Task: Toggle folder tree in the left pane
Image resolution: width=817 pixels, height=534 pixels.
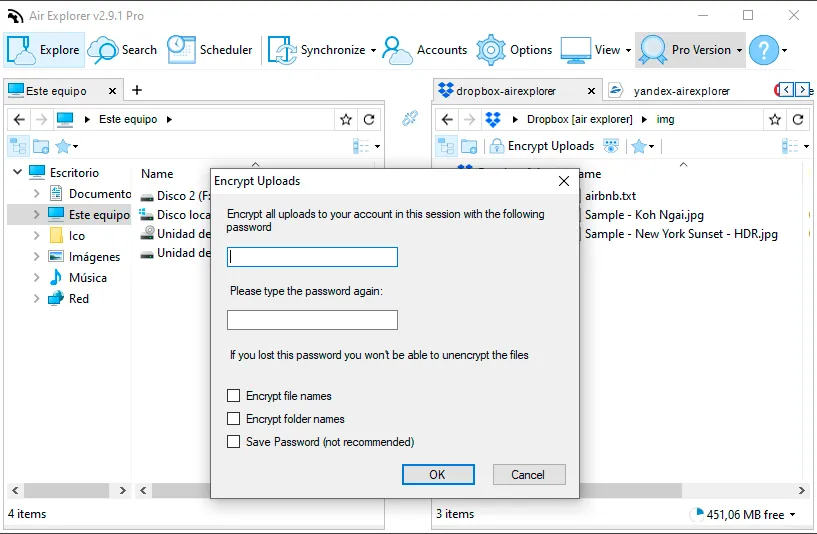Action: tap(18, 146)
